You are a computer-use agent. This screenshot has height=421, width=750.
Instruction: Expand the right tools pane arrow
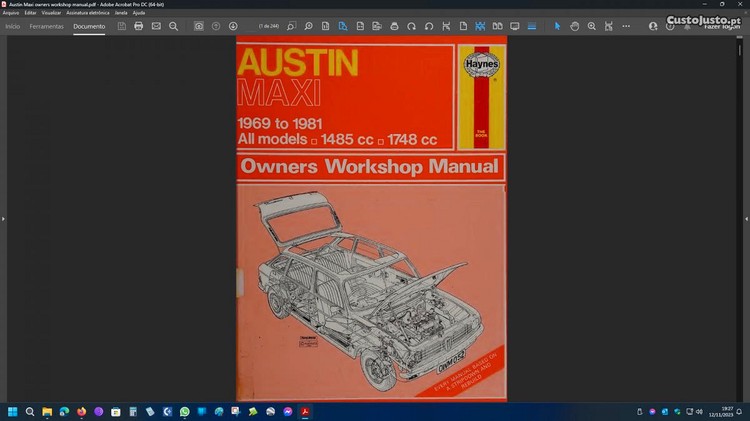click(x=746, y=218)
